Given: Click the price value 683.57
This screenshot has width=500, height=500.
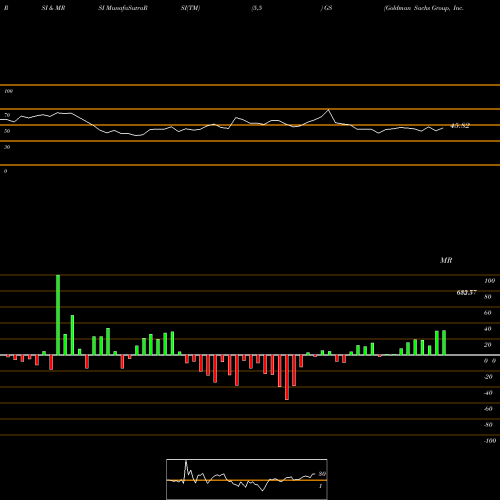Looking at the screenshot, I should [x=466, y=292].
